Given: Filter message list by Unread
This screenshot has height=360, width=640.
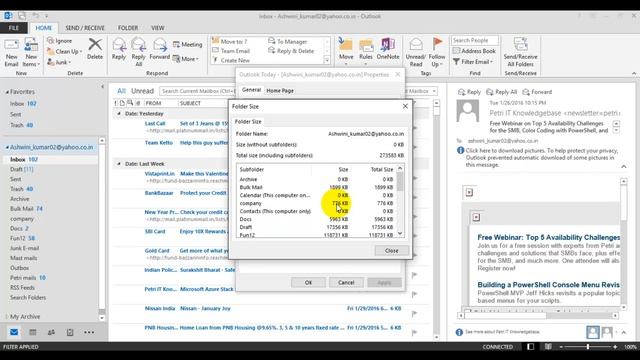Looking at the screenshot, I should (x=142, y=91).
